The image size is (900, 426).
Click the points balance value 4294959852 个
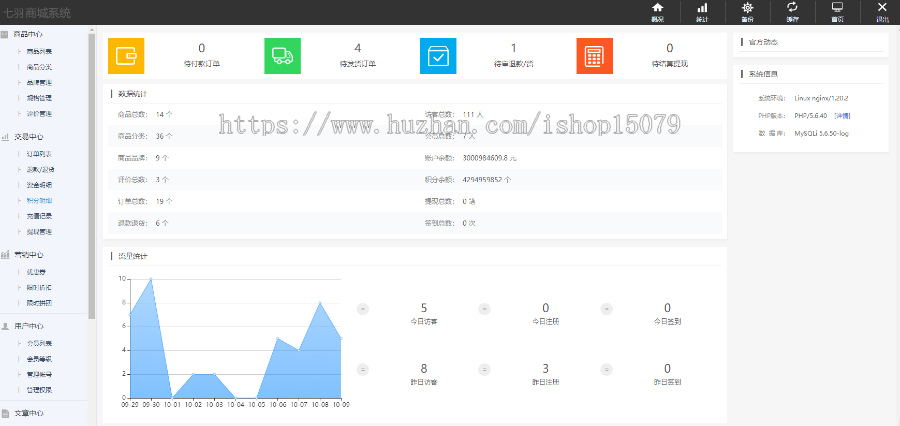[487, 180]
